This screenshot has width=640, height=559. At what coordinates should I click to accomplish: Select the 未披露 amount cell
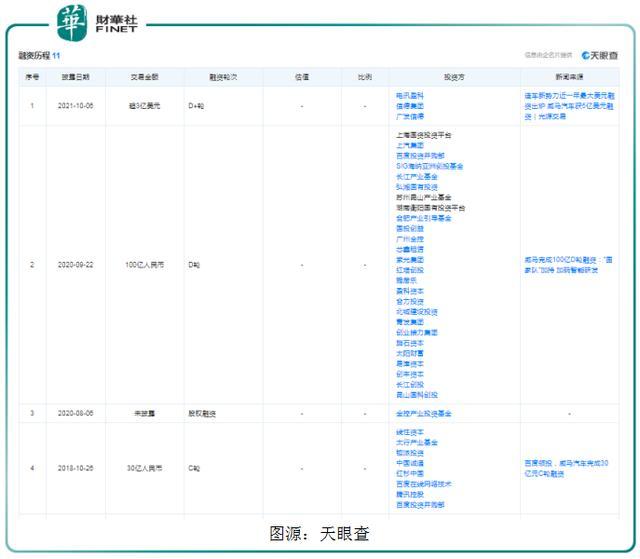coord(144,413)
